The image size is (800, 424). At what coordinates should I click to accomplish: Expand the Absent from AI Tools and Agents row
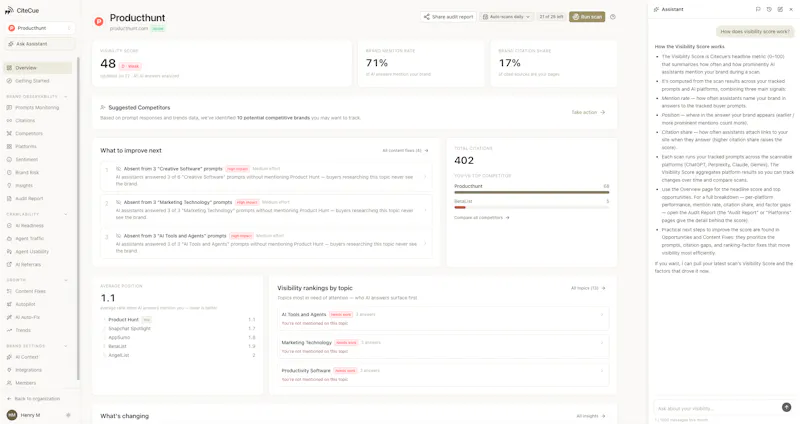click(x=266, y=243)
